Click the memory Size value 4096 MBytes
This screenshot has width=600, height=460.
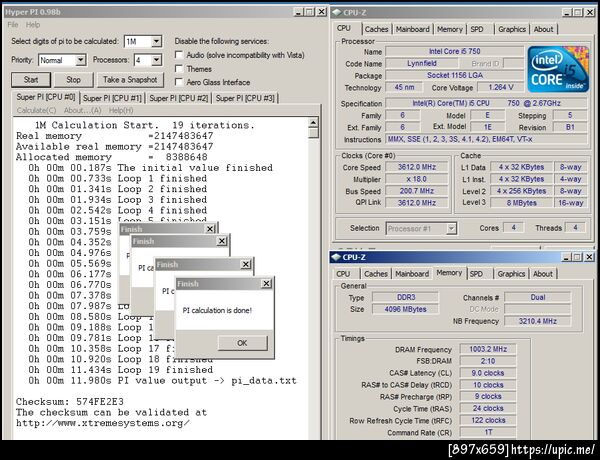(x=405, y=309)
